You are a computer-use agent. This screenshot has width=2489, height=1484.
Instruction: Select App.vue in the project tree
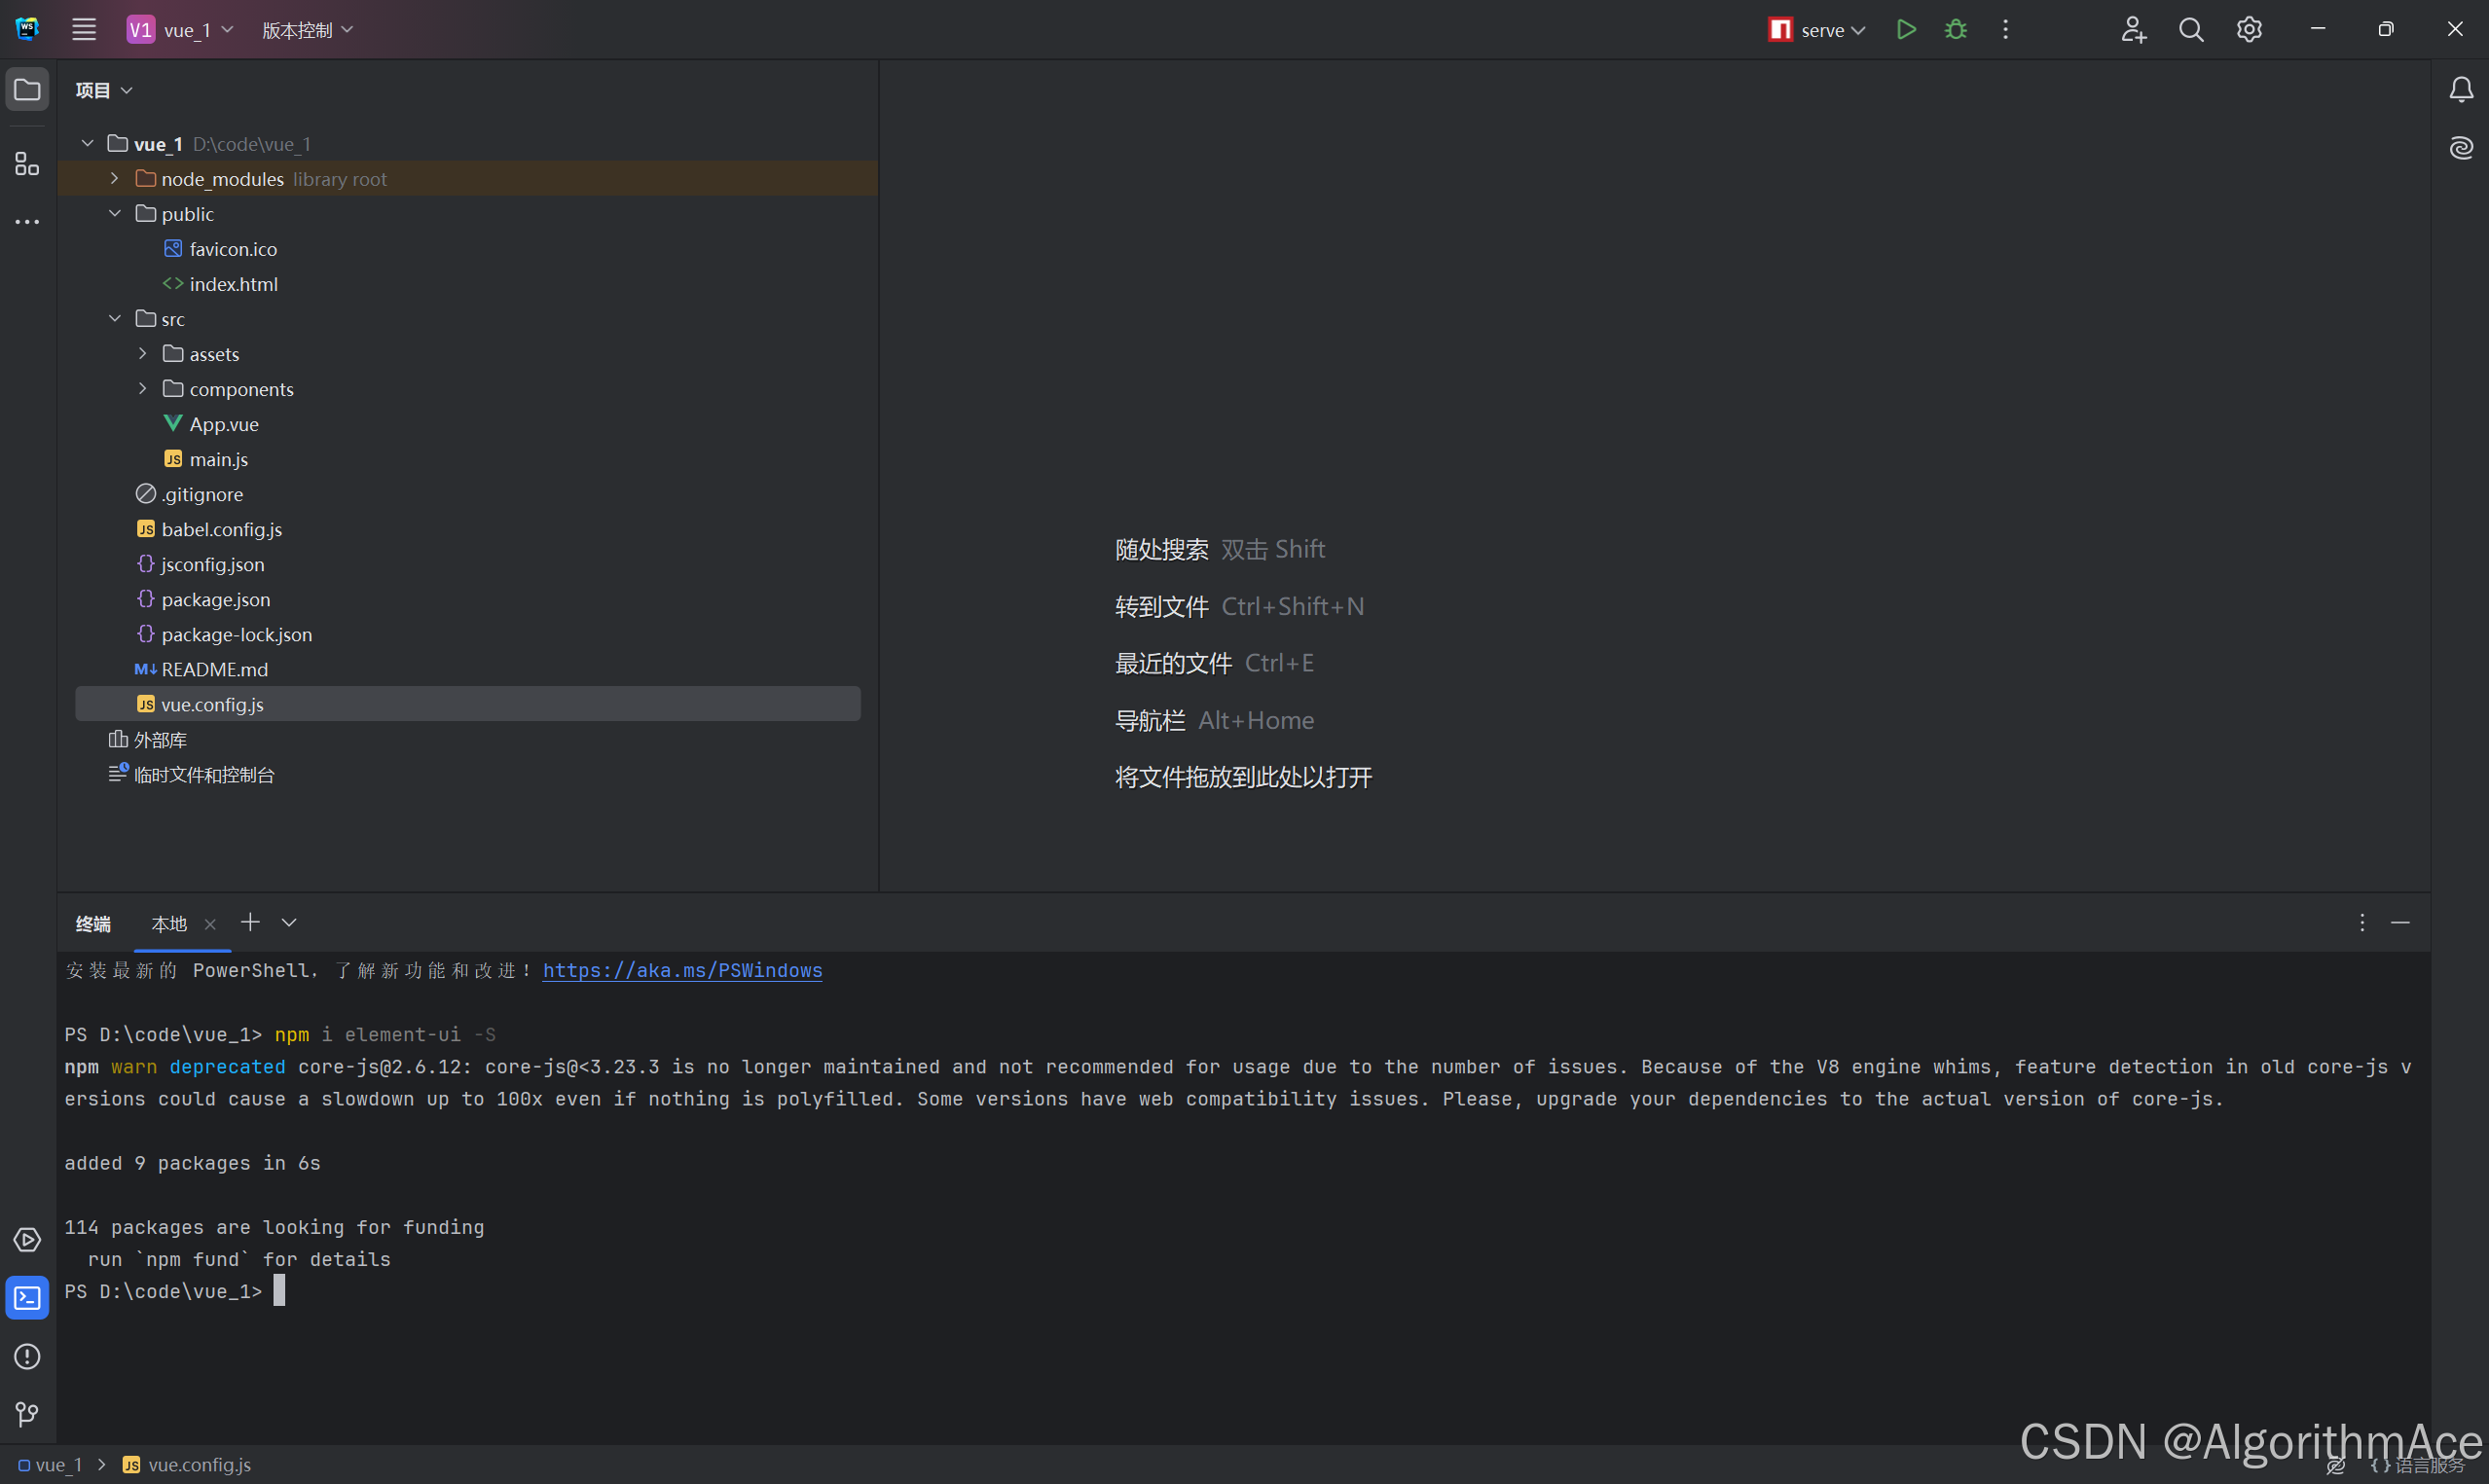(223, 423)
